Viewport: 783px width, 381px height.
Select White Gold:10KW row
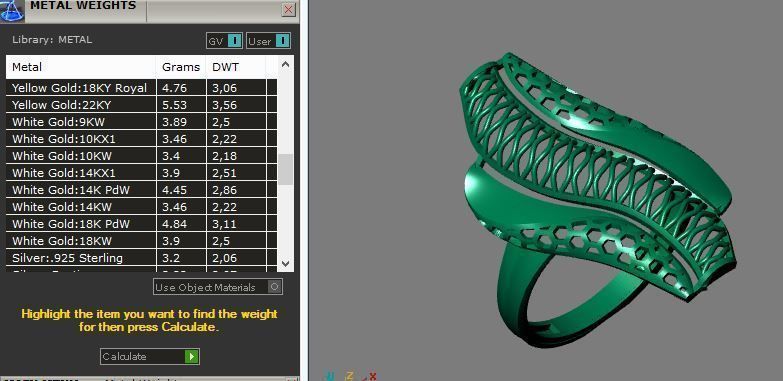[141, 156]
